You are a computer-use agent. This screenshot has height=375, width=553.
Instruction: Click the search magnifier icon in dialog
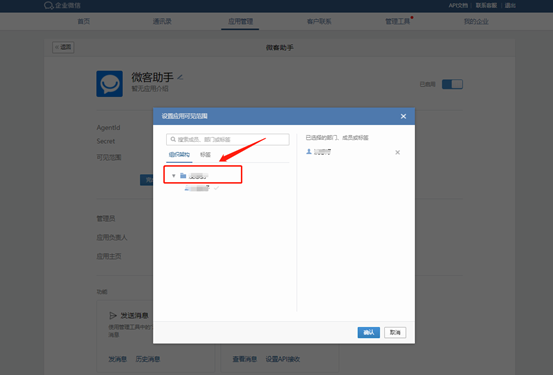[x=173, y=139]
